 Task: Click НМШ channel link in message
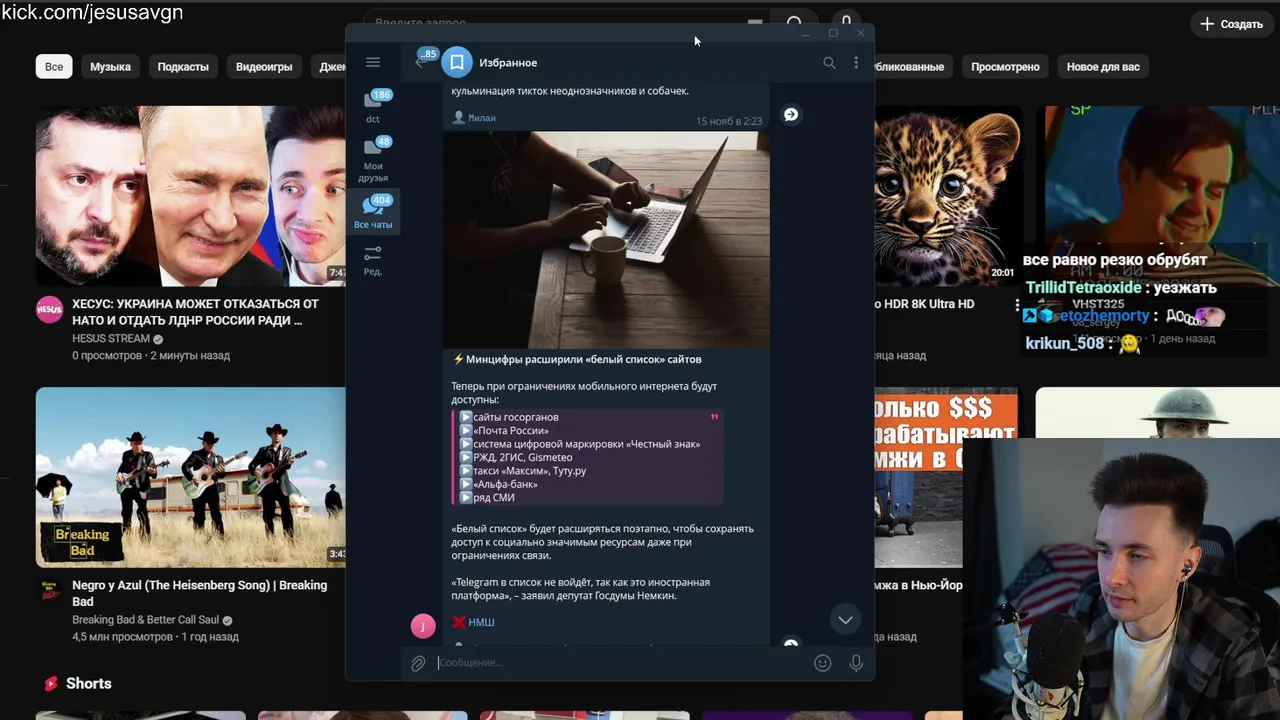[481, 622]
